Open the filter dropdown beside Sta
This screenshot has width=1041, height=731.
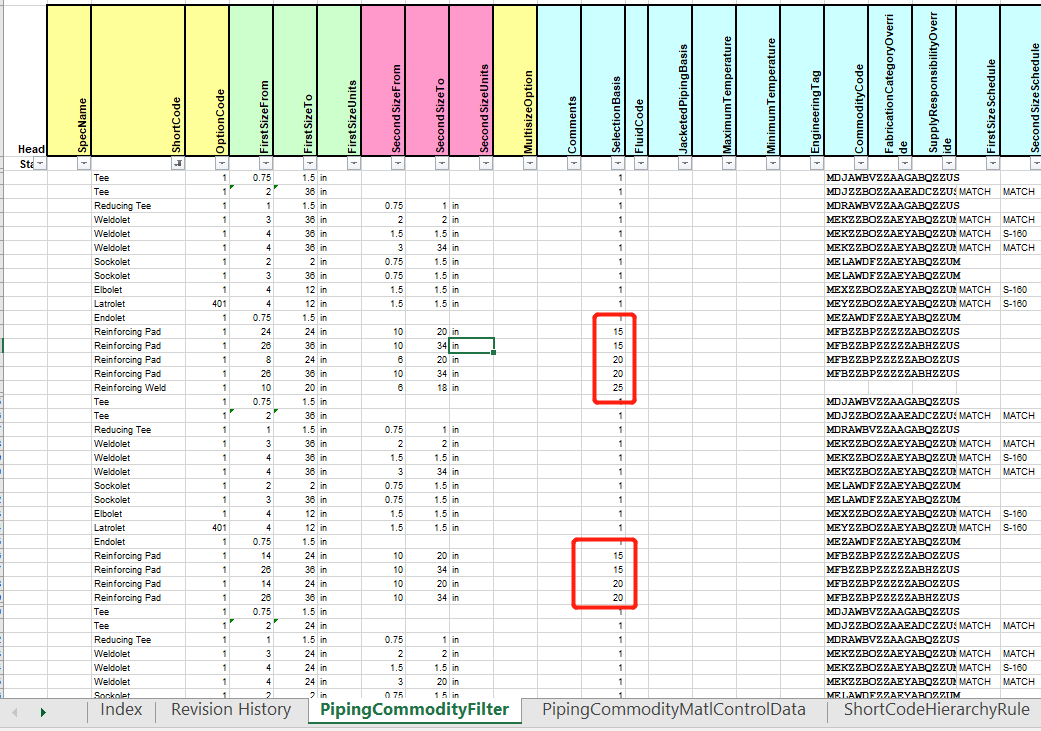click(x=40, y=163)
